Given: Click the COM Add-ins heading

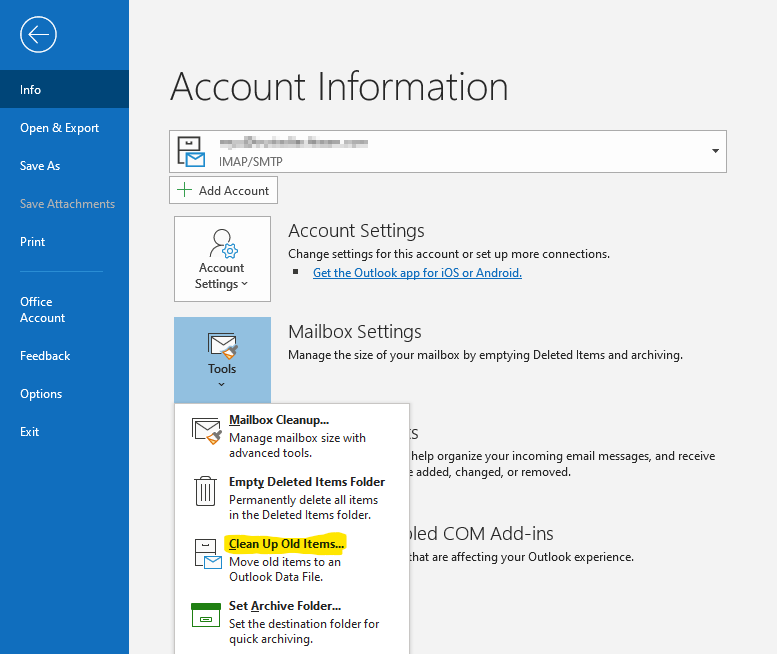Looking at the screenshot, I should pos(481,534).
